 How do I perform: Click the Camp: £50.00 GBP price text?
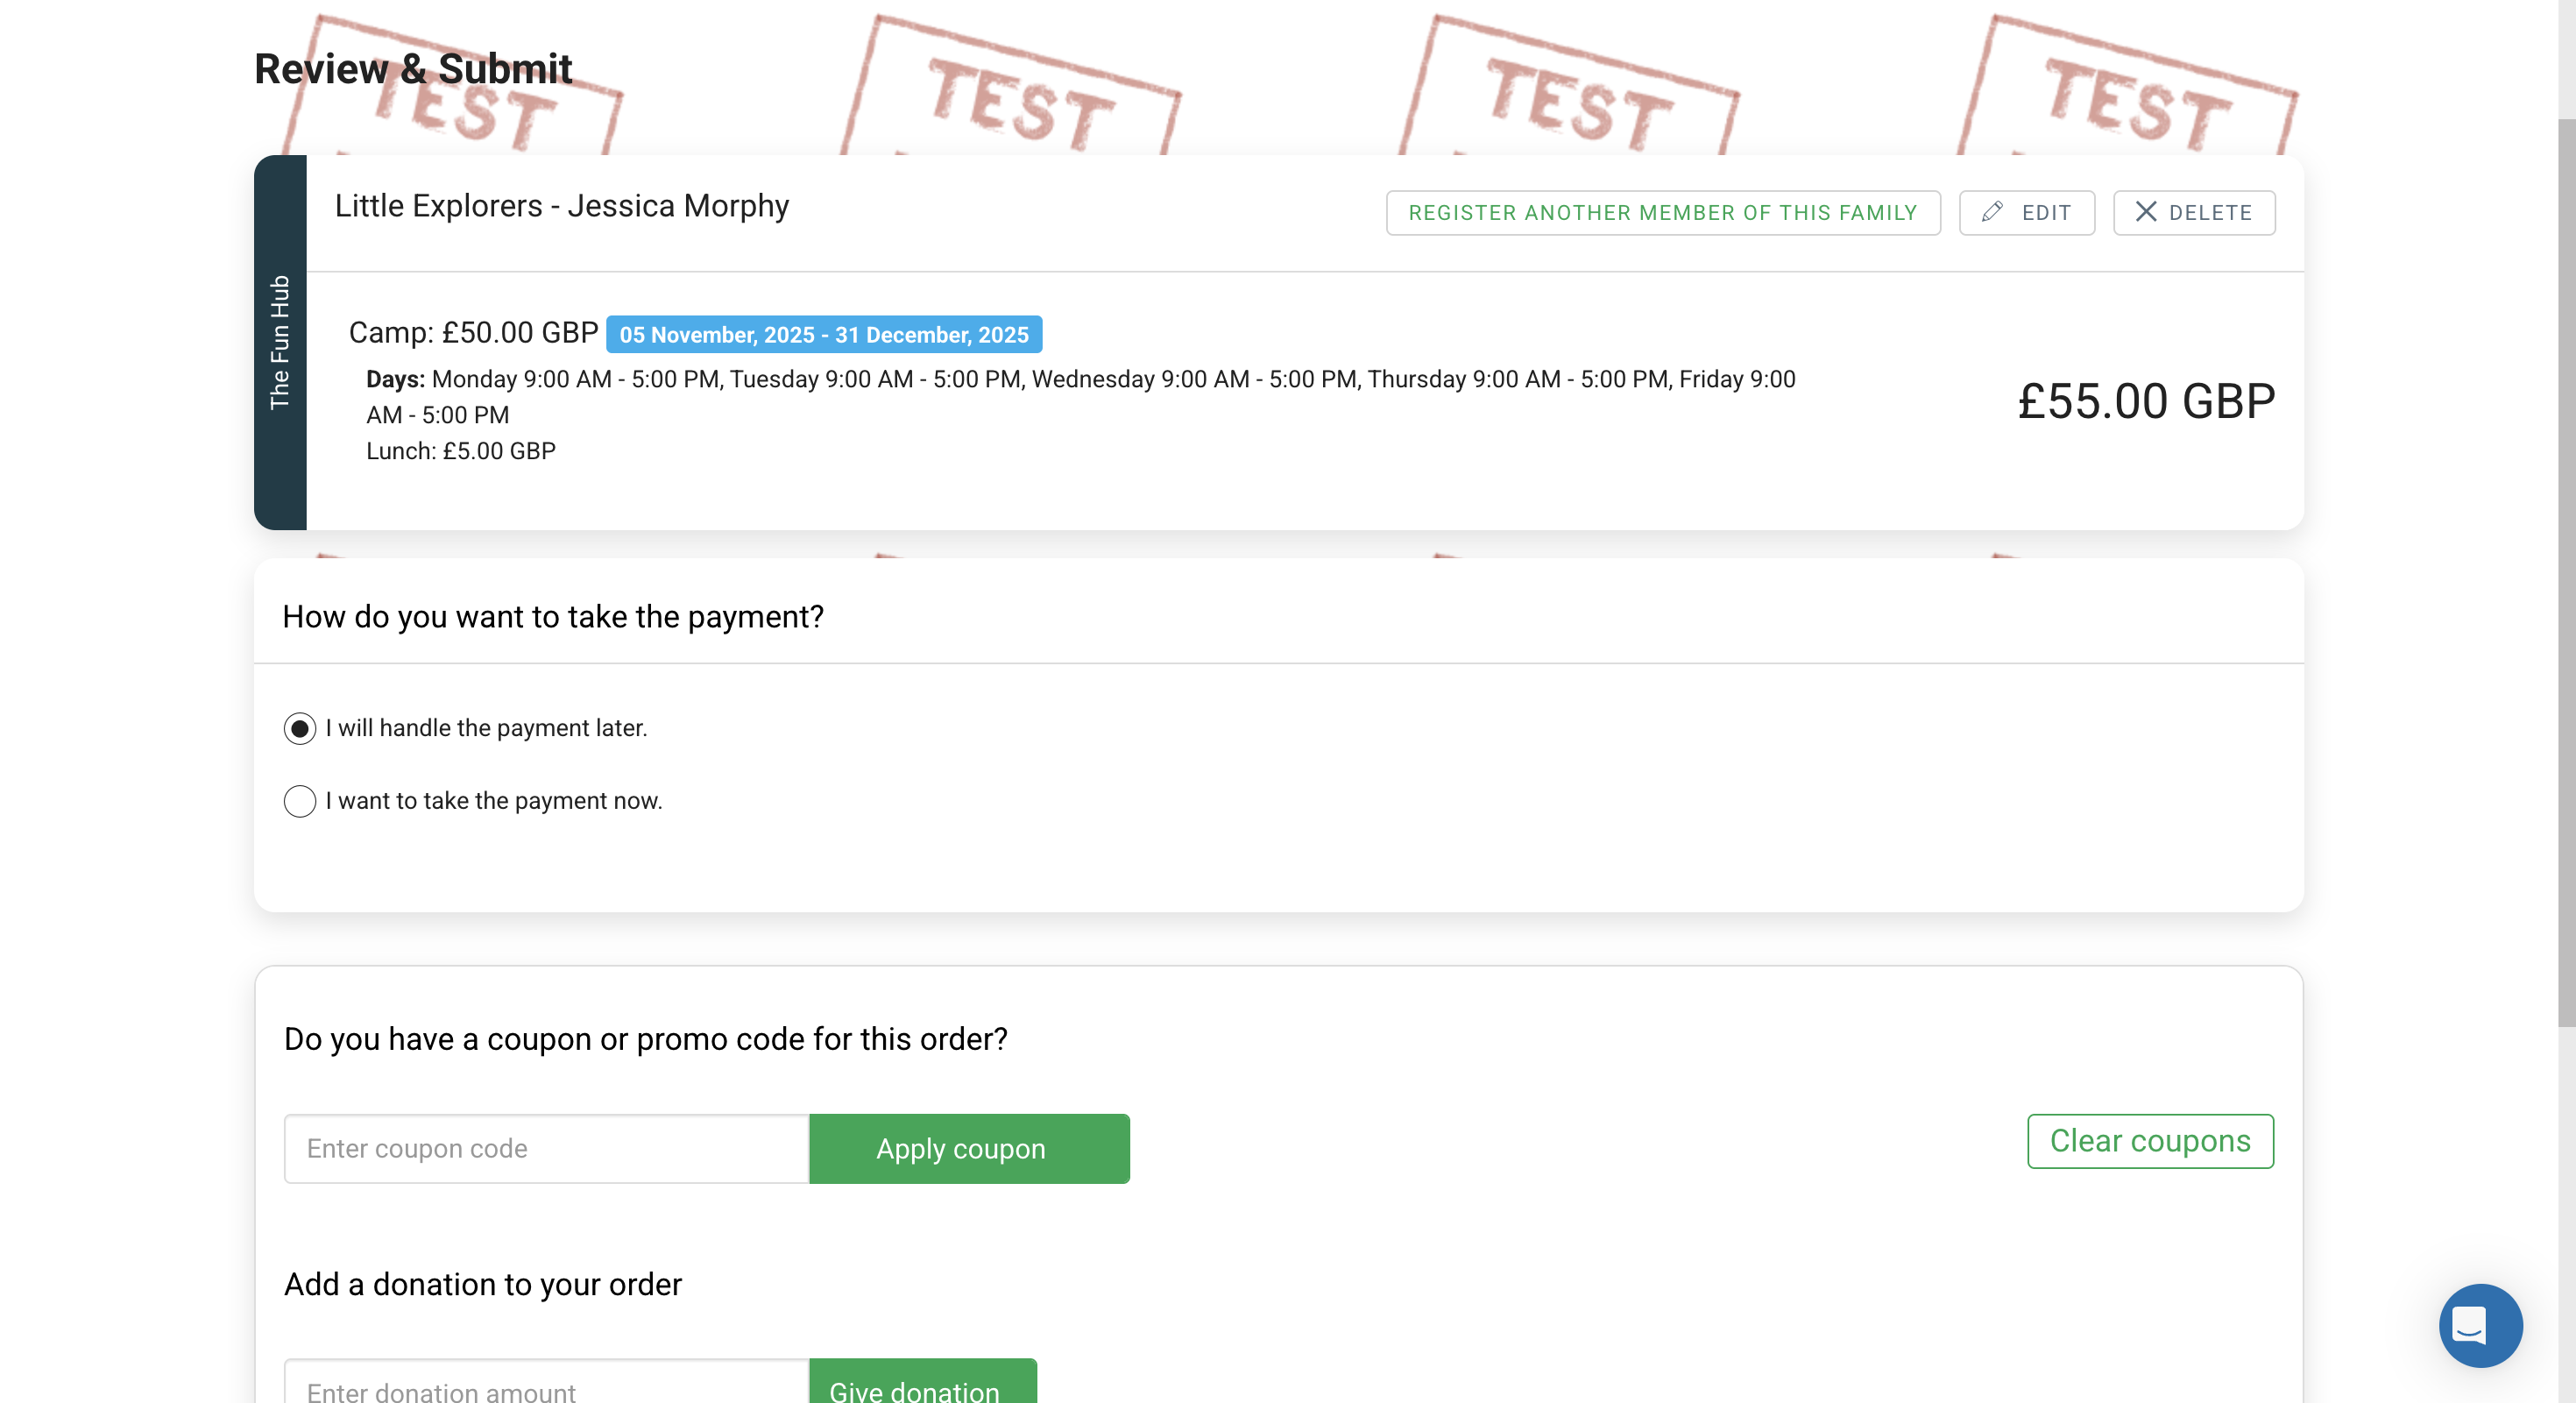[473, 333]
